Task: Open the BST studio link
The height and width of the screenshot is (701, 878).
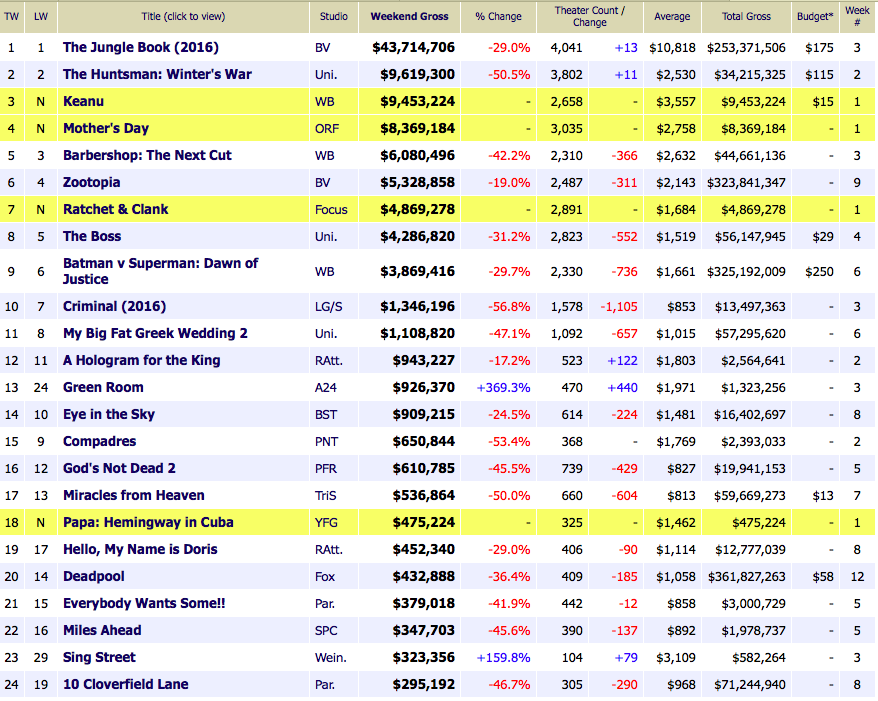Action: 326,415
